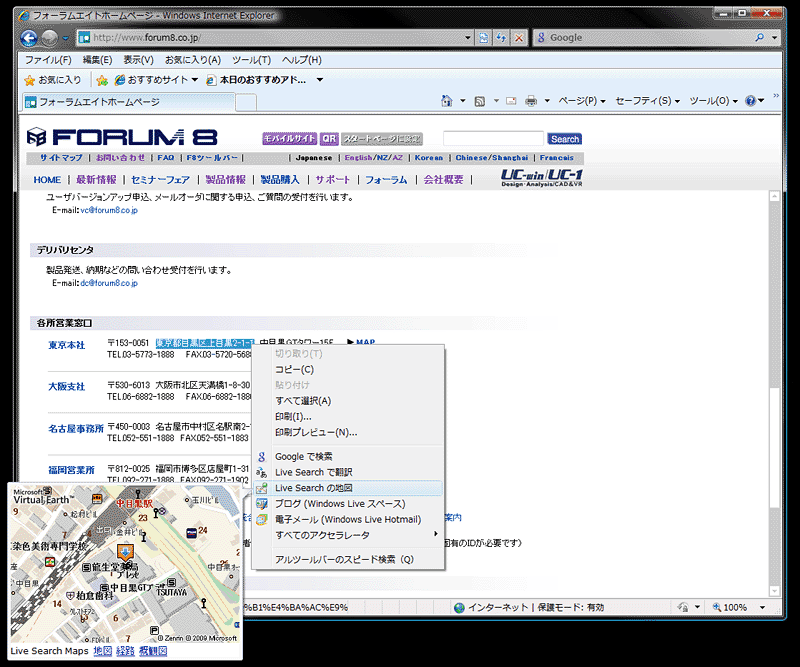
Task: Click the blue Help question mark icon
Action: click(751, 101)
